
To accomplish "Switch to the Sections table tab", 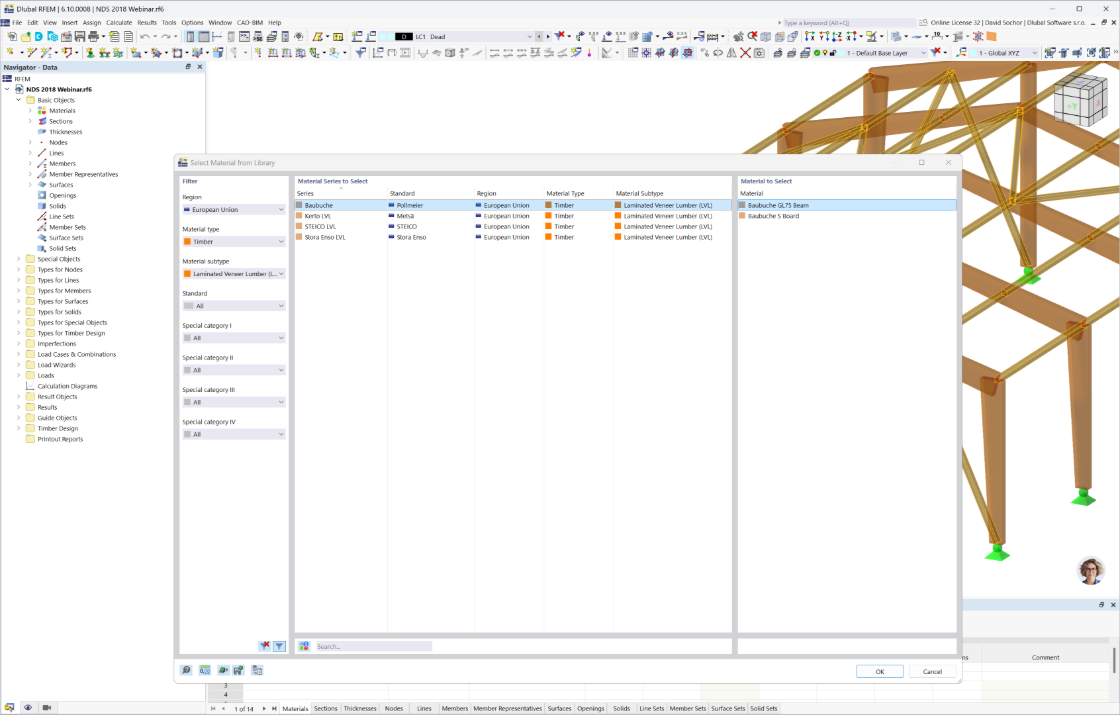I will [x=325, y=709].
